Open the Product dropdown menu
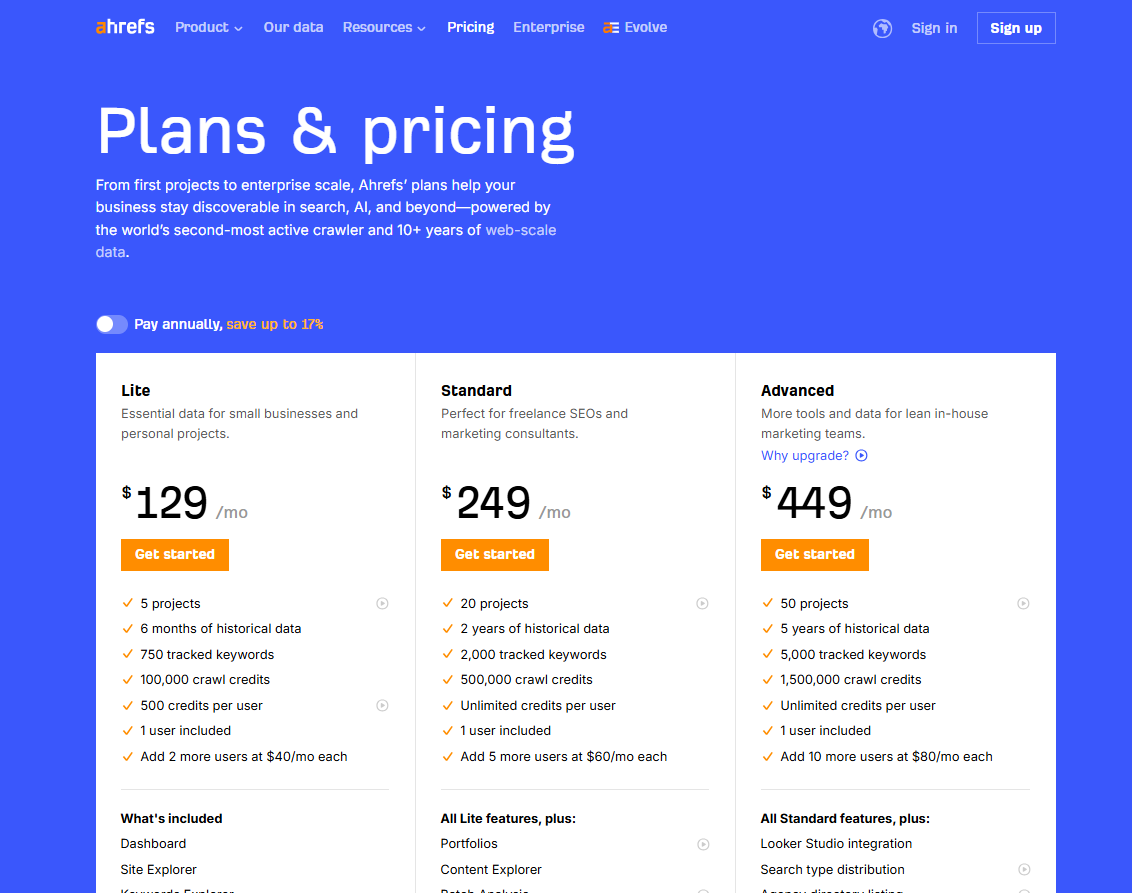This screenshot has height=893, width=1132. (x=208, y=28)
